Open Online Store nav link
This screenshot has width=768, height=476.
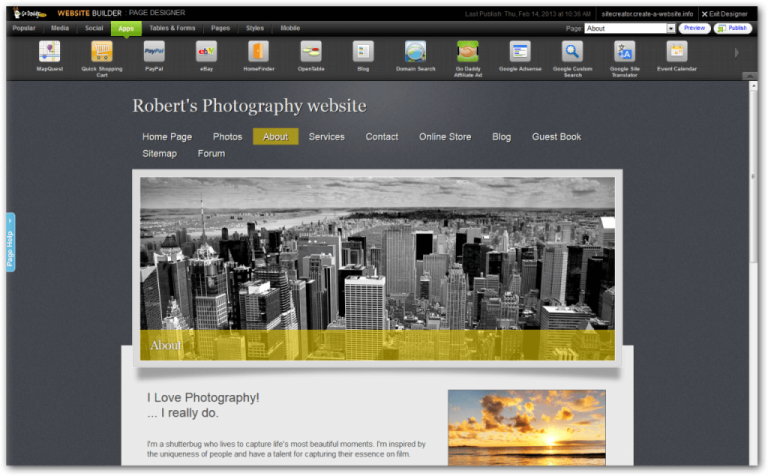pyautogui.click(x=445, y=137)
